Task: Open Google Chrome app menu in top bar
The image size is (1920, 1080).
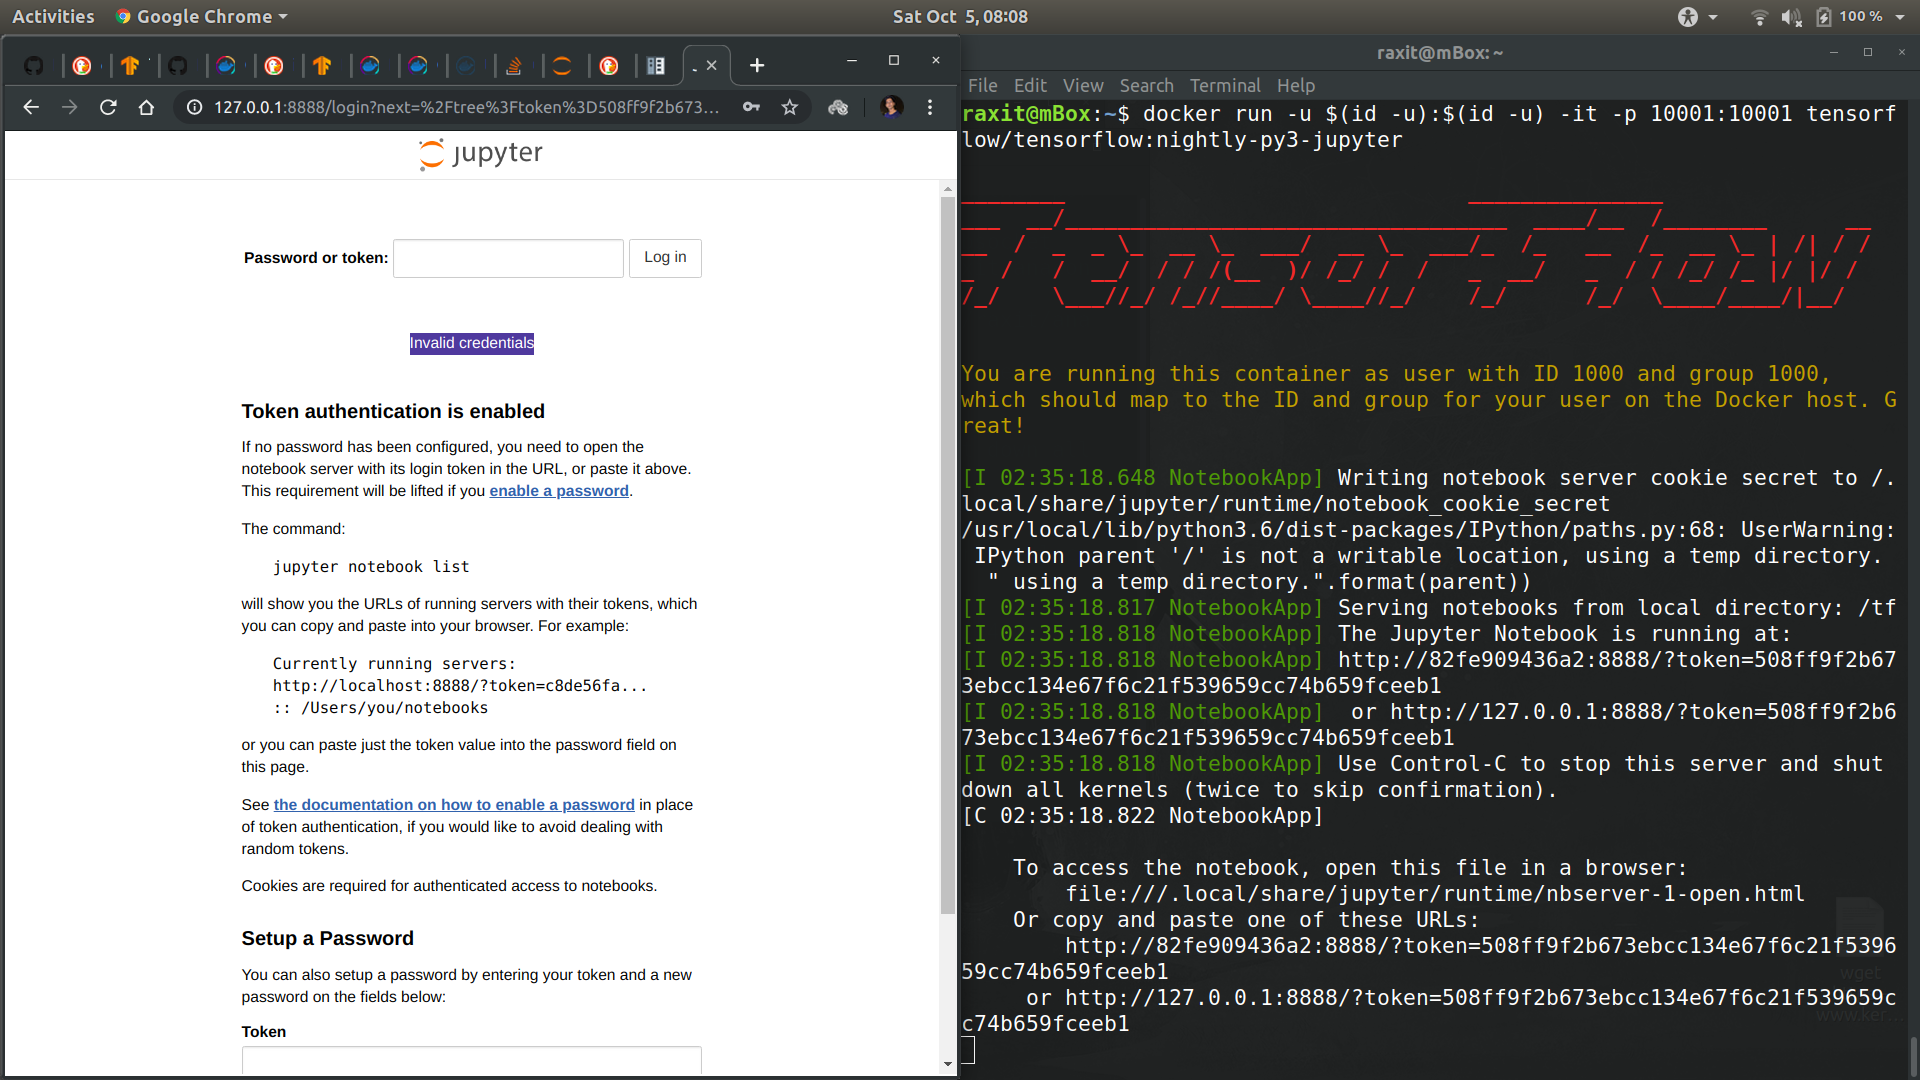Action: coord(201,16)
